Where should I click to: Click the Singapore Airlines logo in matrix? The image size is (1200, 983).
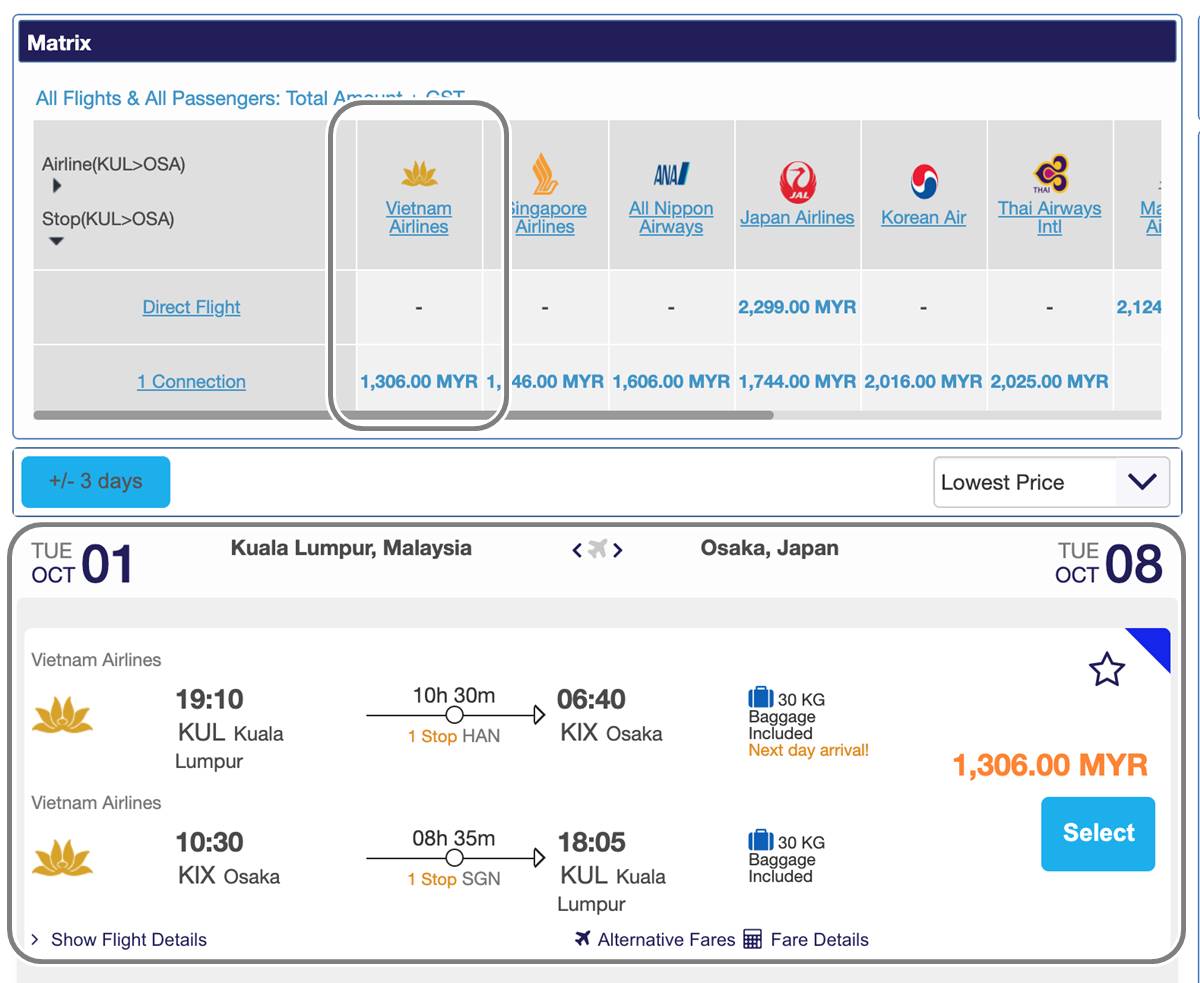click(545, 174)
